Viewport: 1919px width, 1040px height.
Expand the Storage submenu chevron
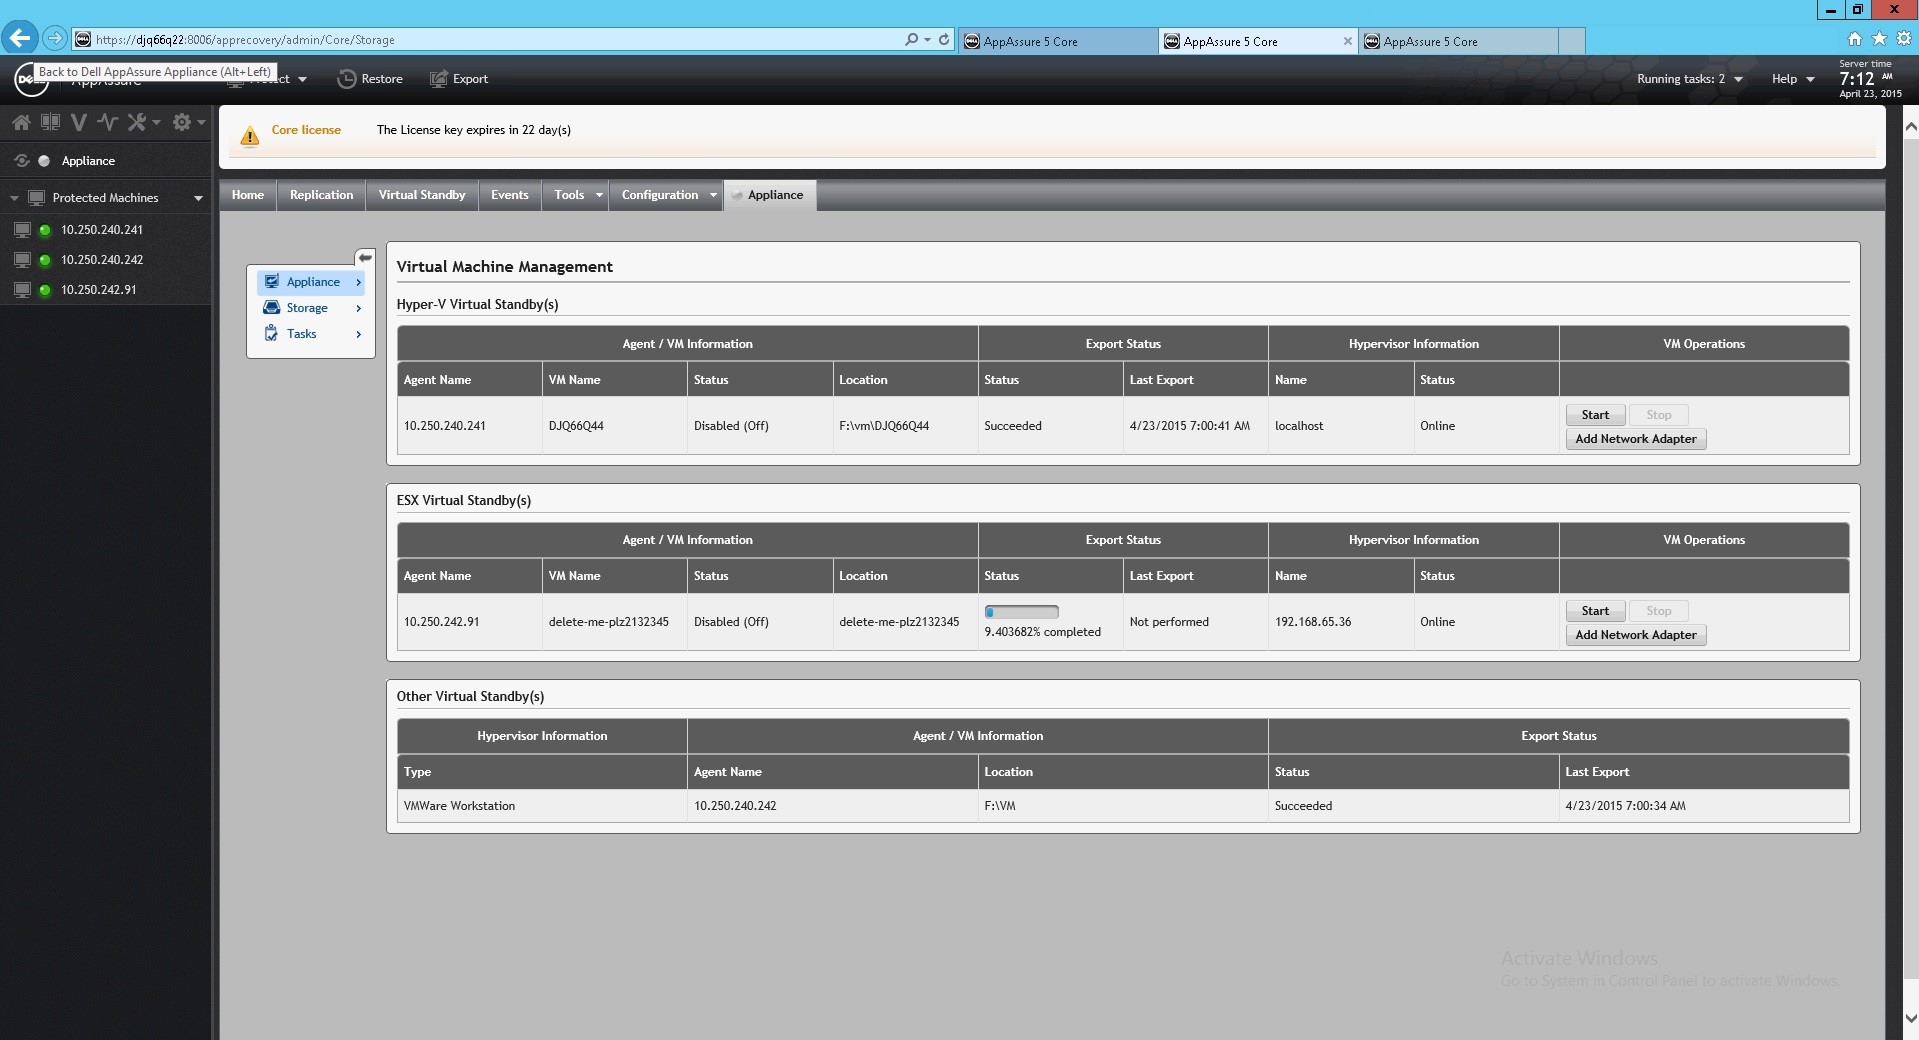pyautogui.click(x=358, y=308)
